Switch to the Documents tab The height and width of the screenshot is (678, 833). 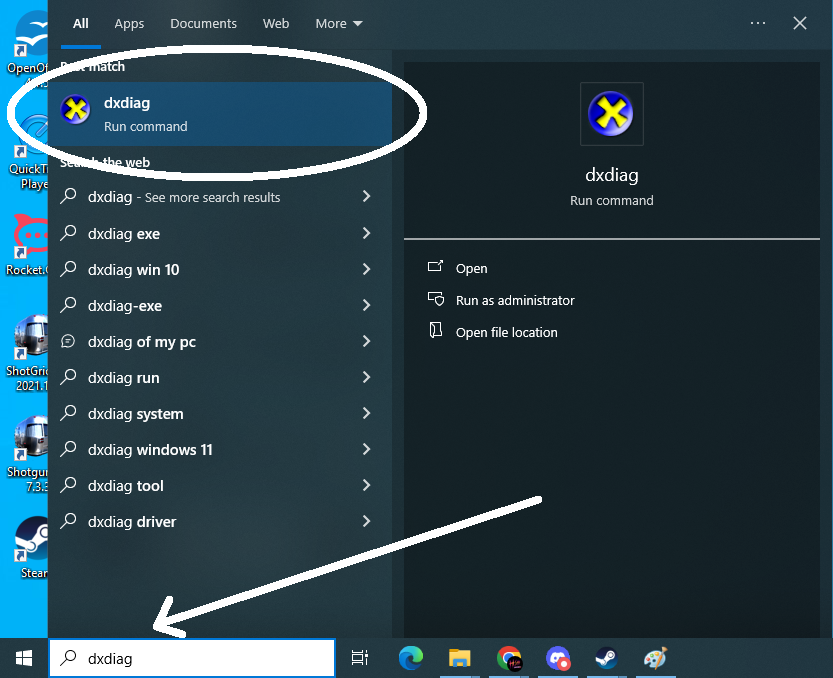(x=203, y=24)
